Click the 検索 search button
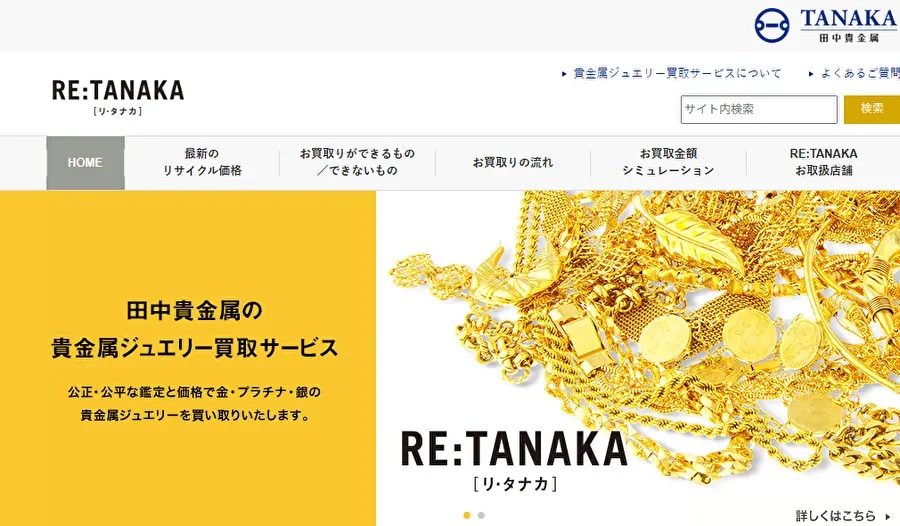900x526 pixels. tap(872, 109)
